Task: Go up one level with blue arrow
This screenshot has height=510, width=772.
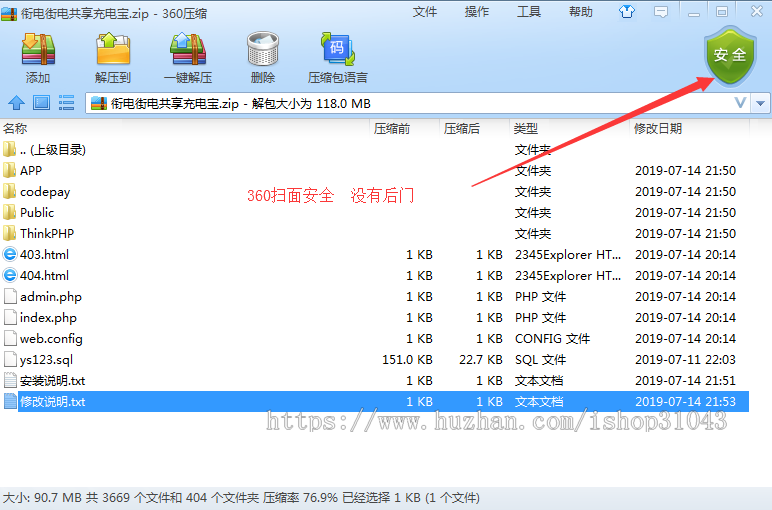Action: point(16,103)
